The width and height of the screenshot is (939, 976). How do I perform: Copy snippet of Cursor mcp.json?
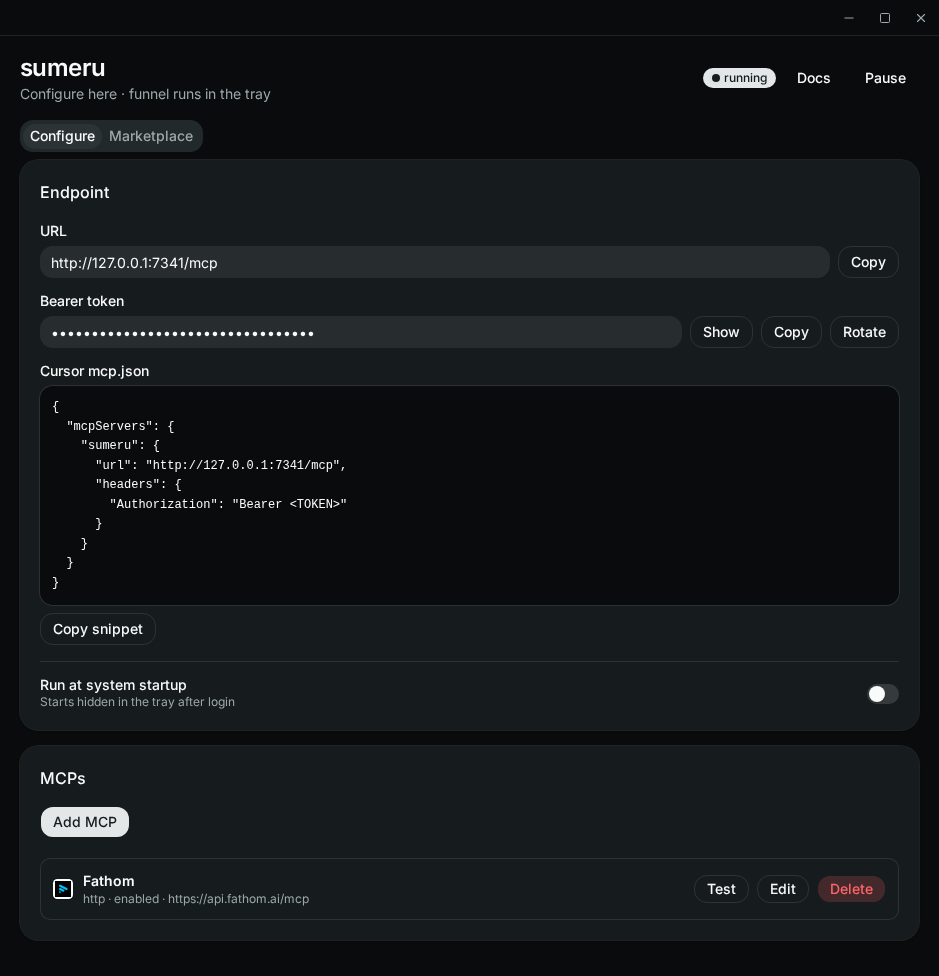point(98,629)
